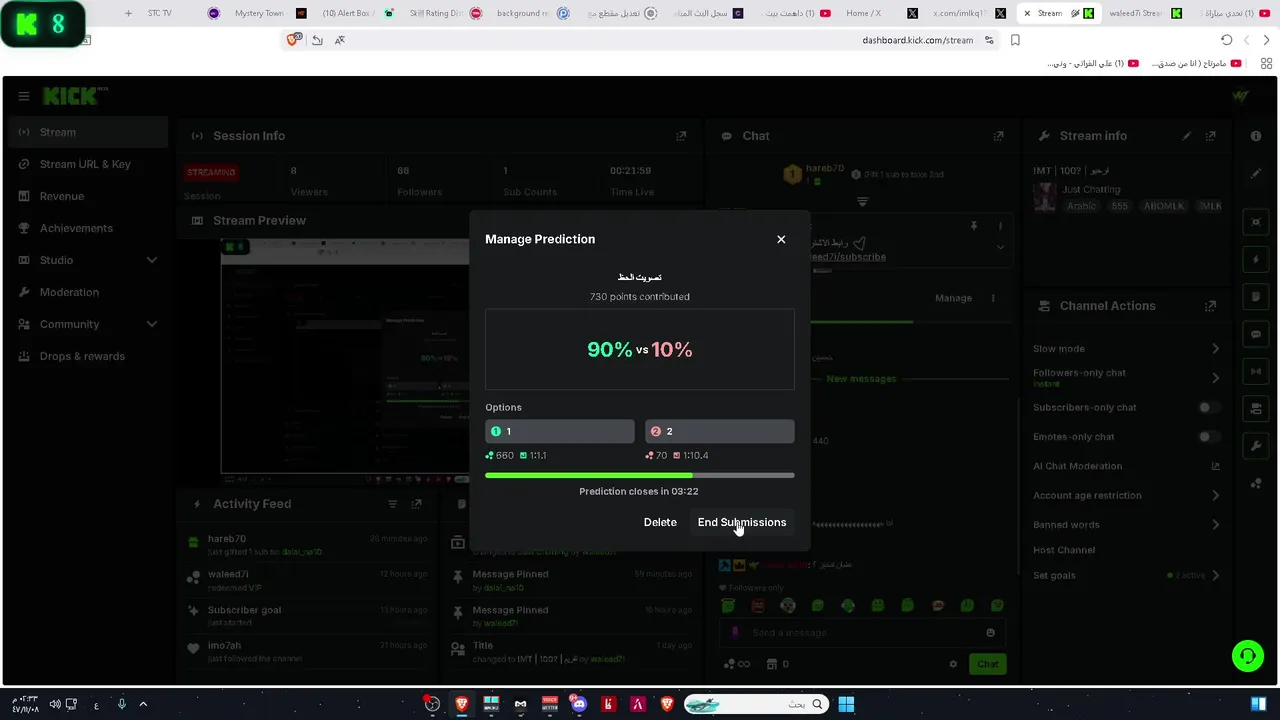Open green support headset button
Screen dimensions: 1280x720
(x=1248, y=656)
